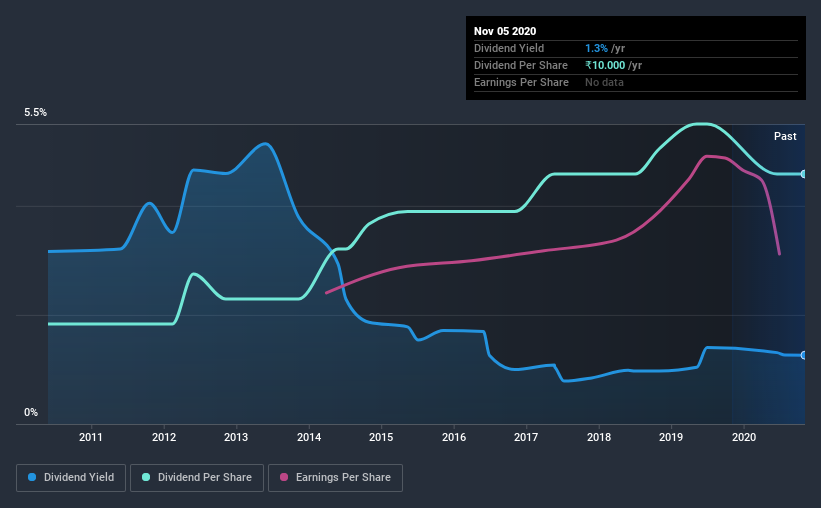Click the 0% y-axis label
821x508 pixels.
click(31, 413)
